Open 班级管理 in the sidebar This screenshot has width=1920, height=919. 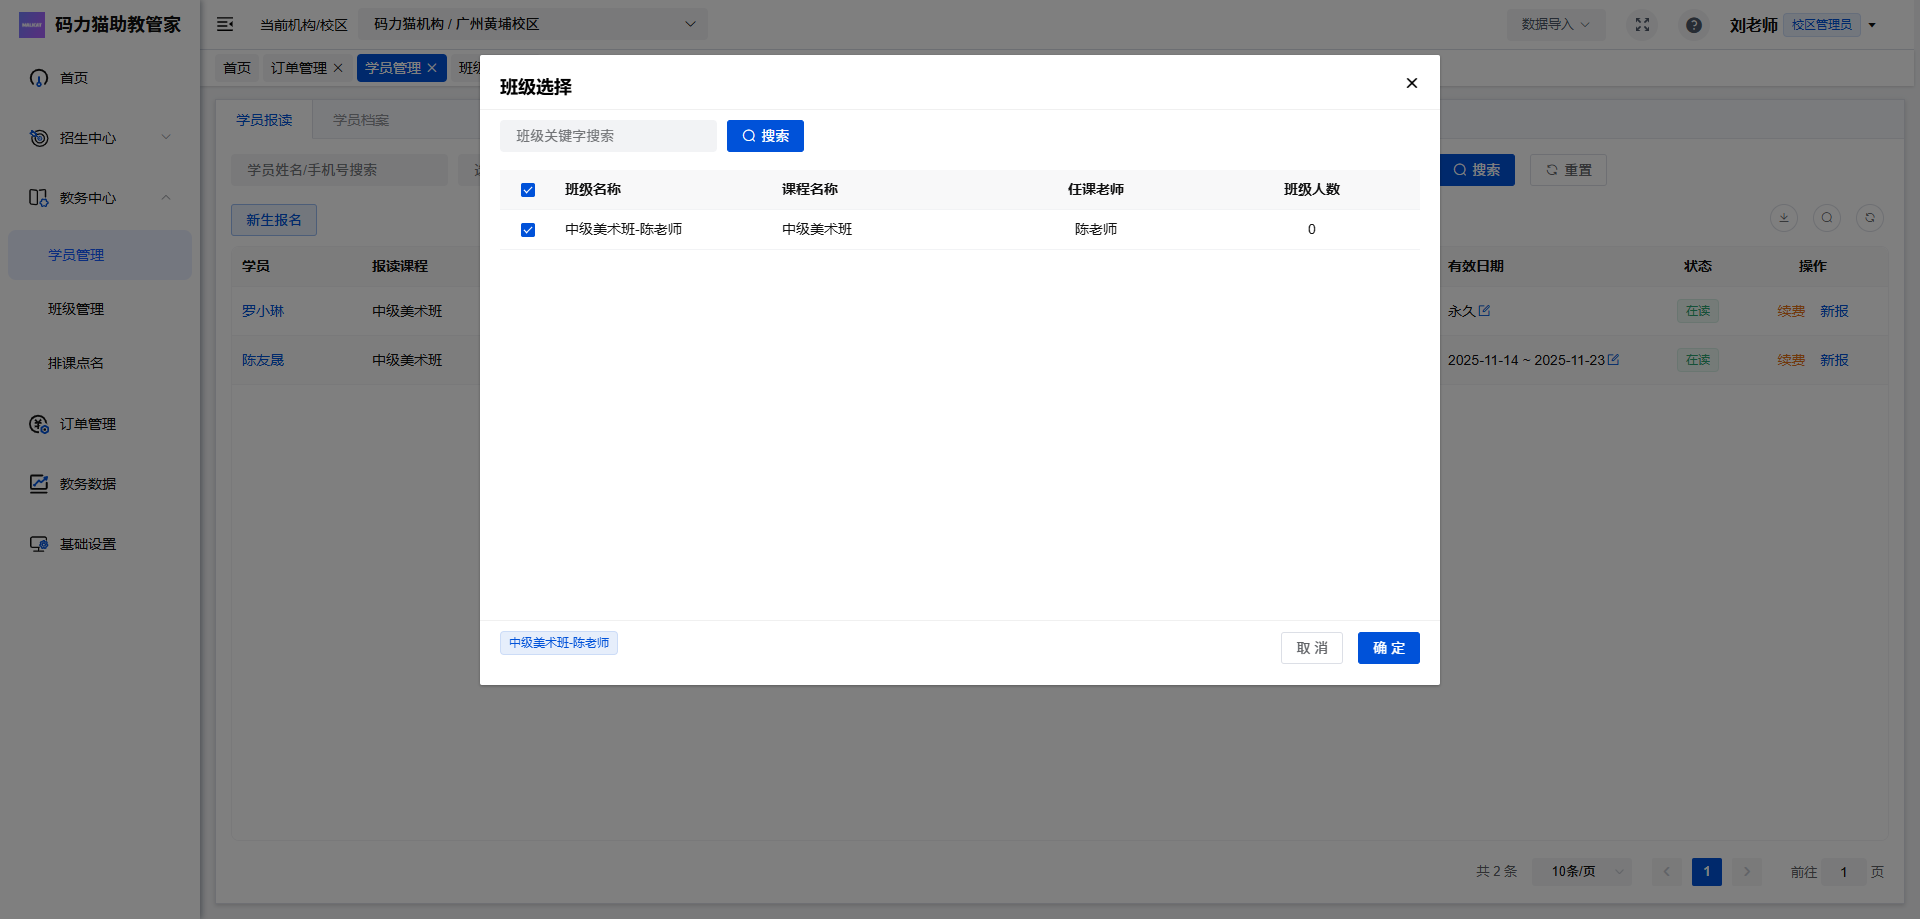pyautogui.click(x=76, y=309)
